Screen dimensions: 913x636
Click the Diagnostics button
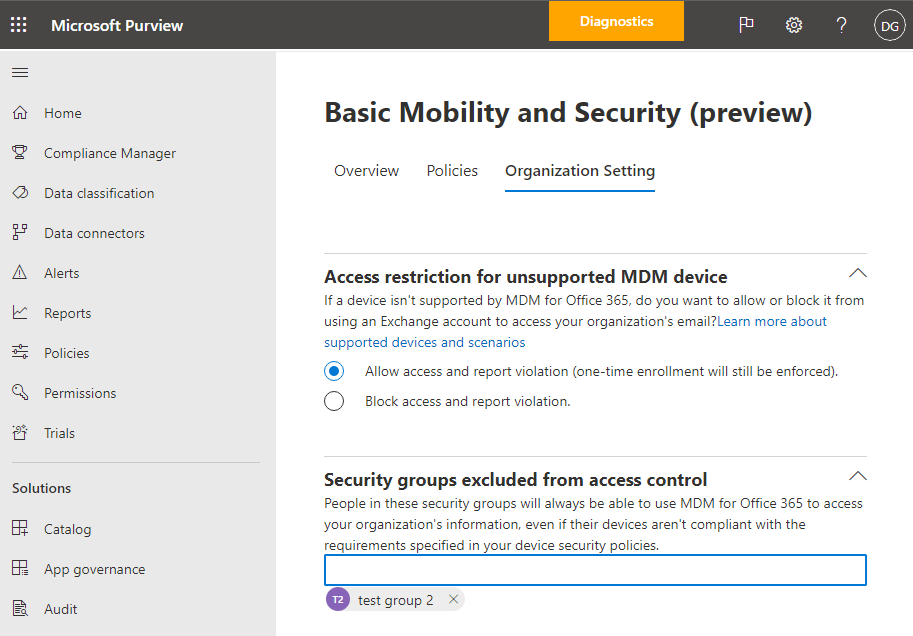click(x=616, y=21)
